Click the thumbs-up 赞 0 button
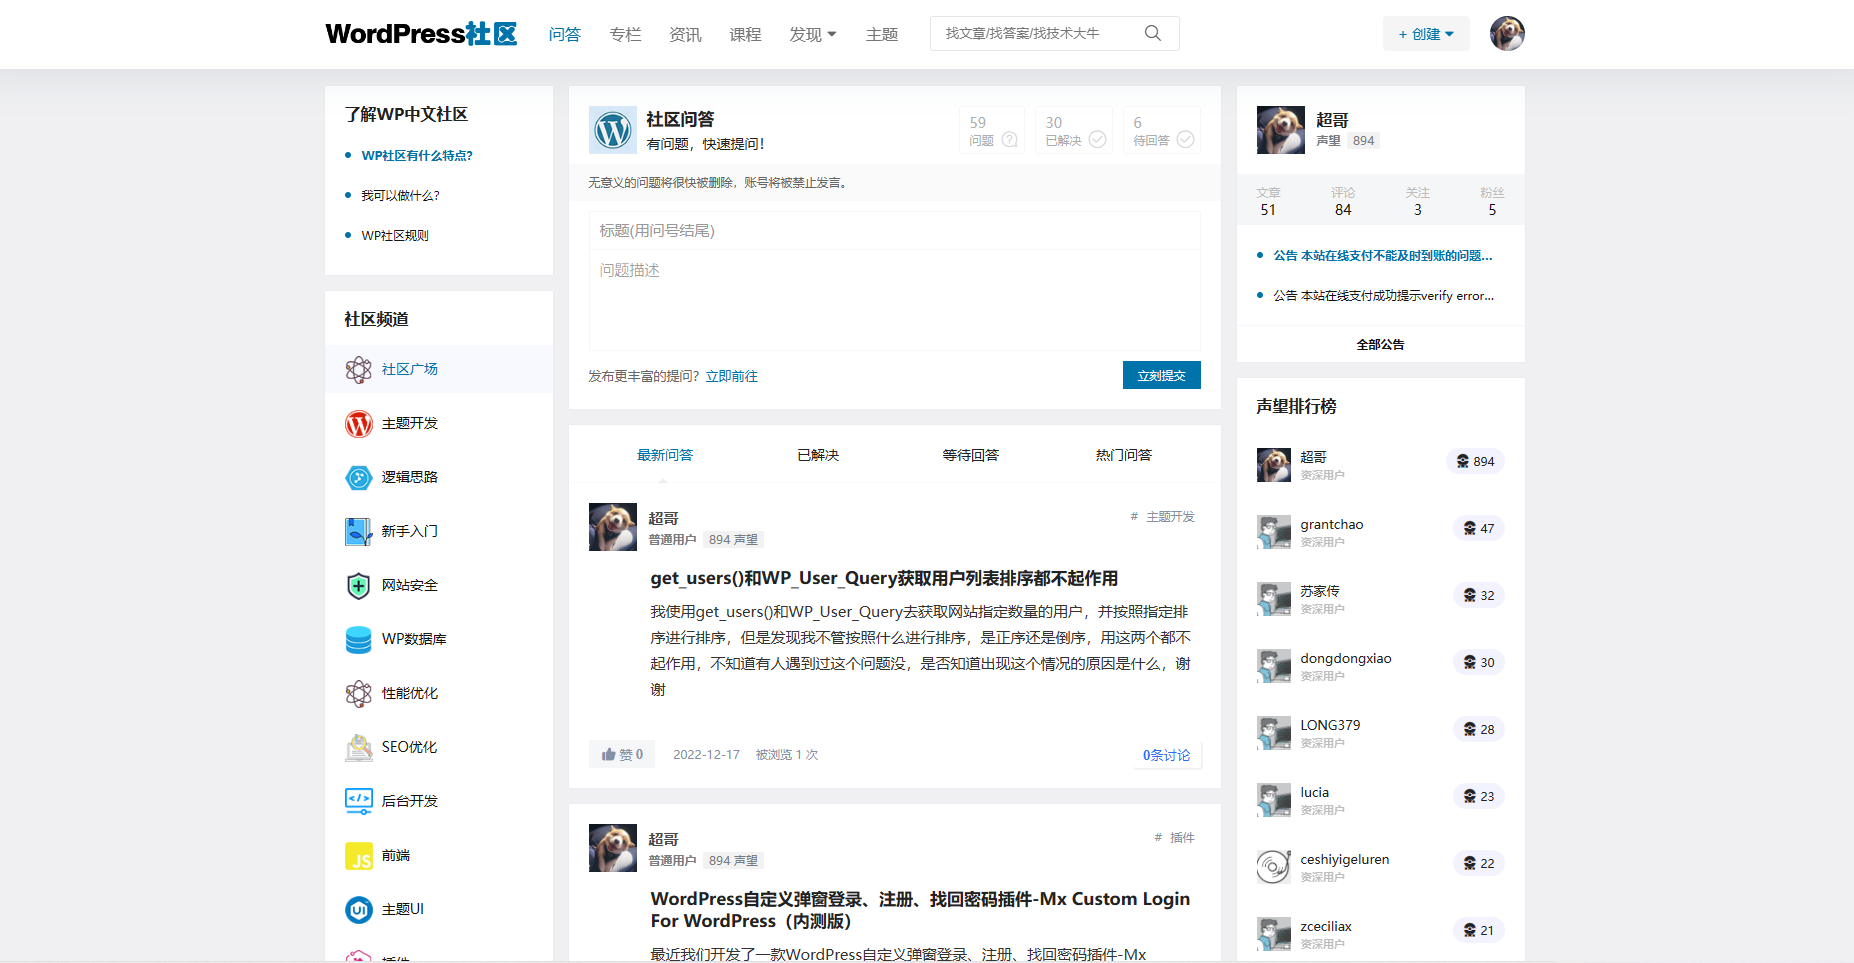 pos(622,755)
